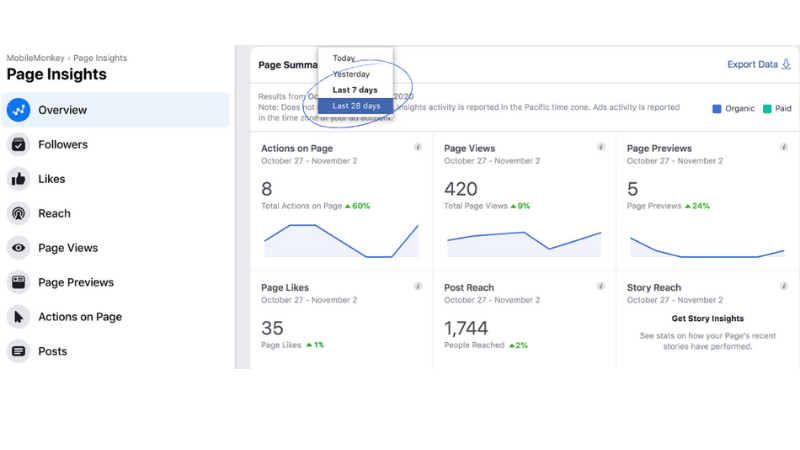Click the Page Likes card title
Screen dimensions: 800x450
tap(285, 288)
